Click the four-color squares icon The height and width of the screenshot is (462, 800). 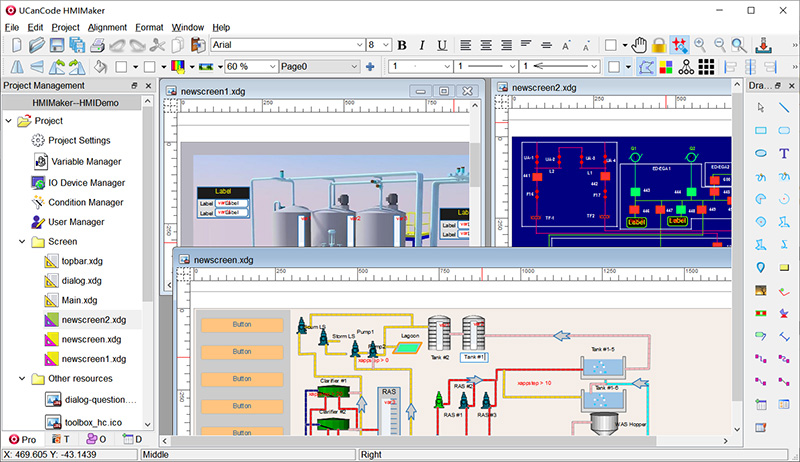666,67
